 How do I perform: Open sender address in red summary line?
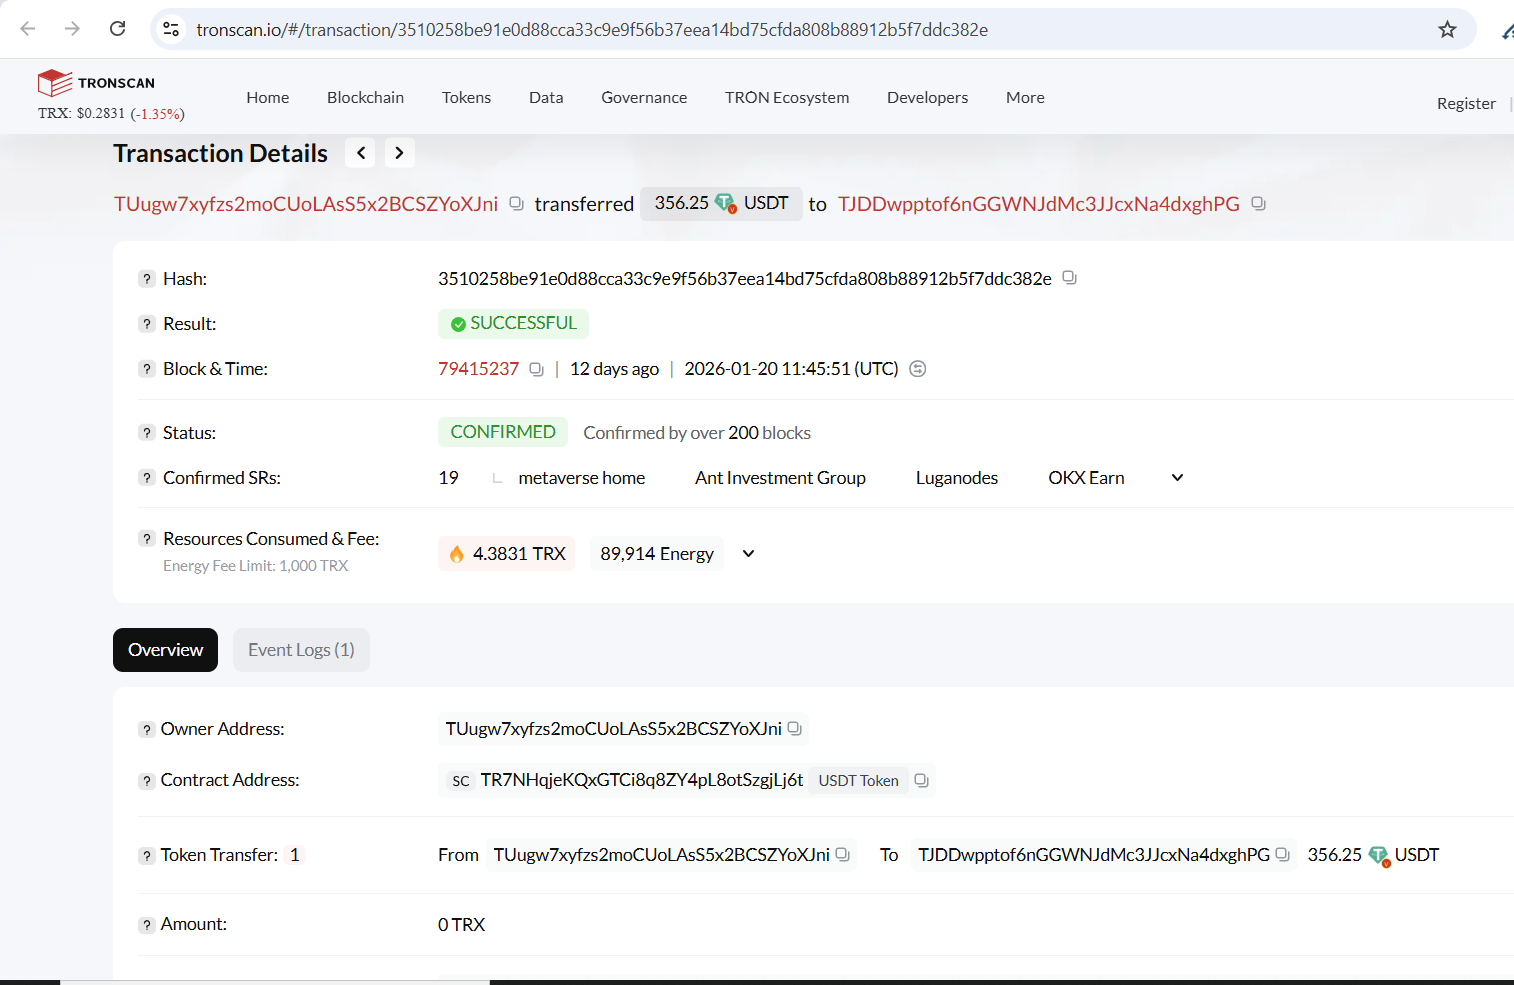pyautogui.click(x=306, y=204)
